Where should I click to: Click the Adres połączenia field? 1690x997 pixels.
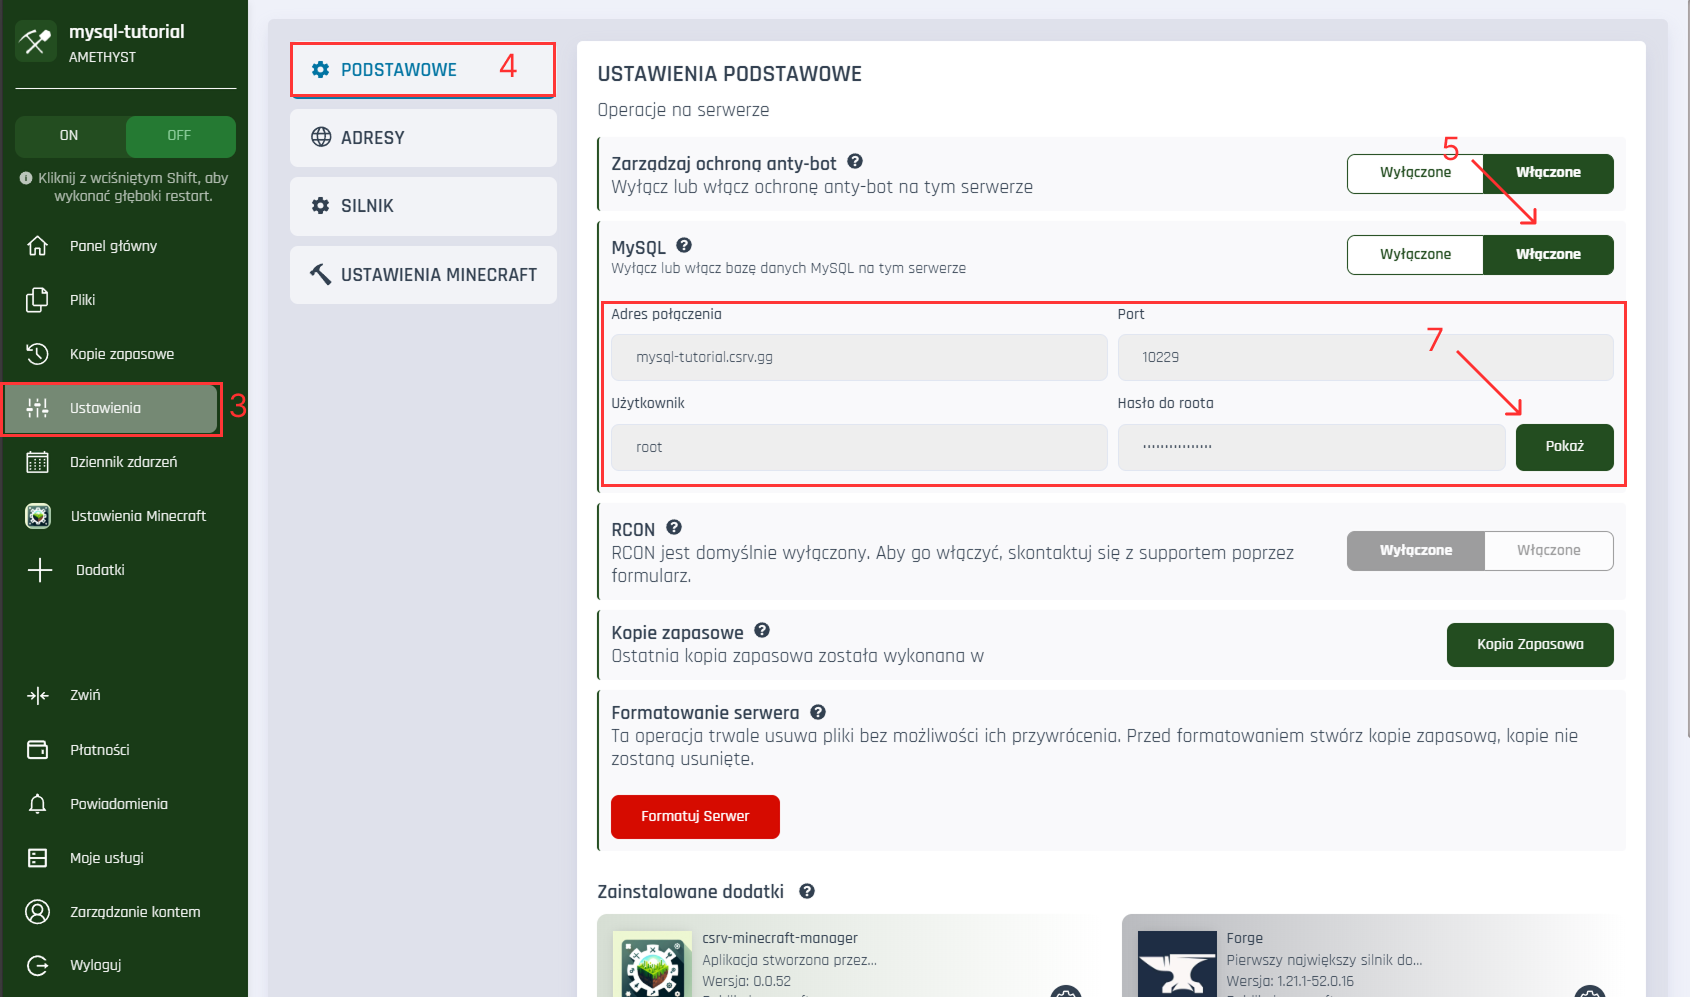(x=858, y=357)
